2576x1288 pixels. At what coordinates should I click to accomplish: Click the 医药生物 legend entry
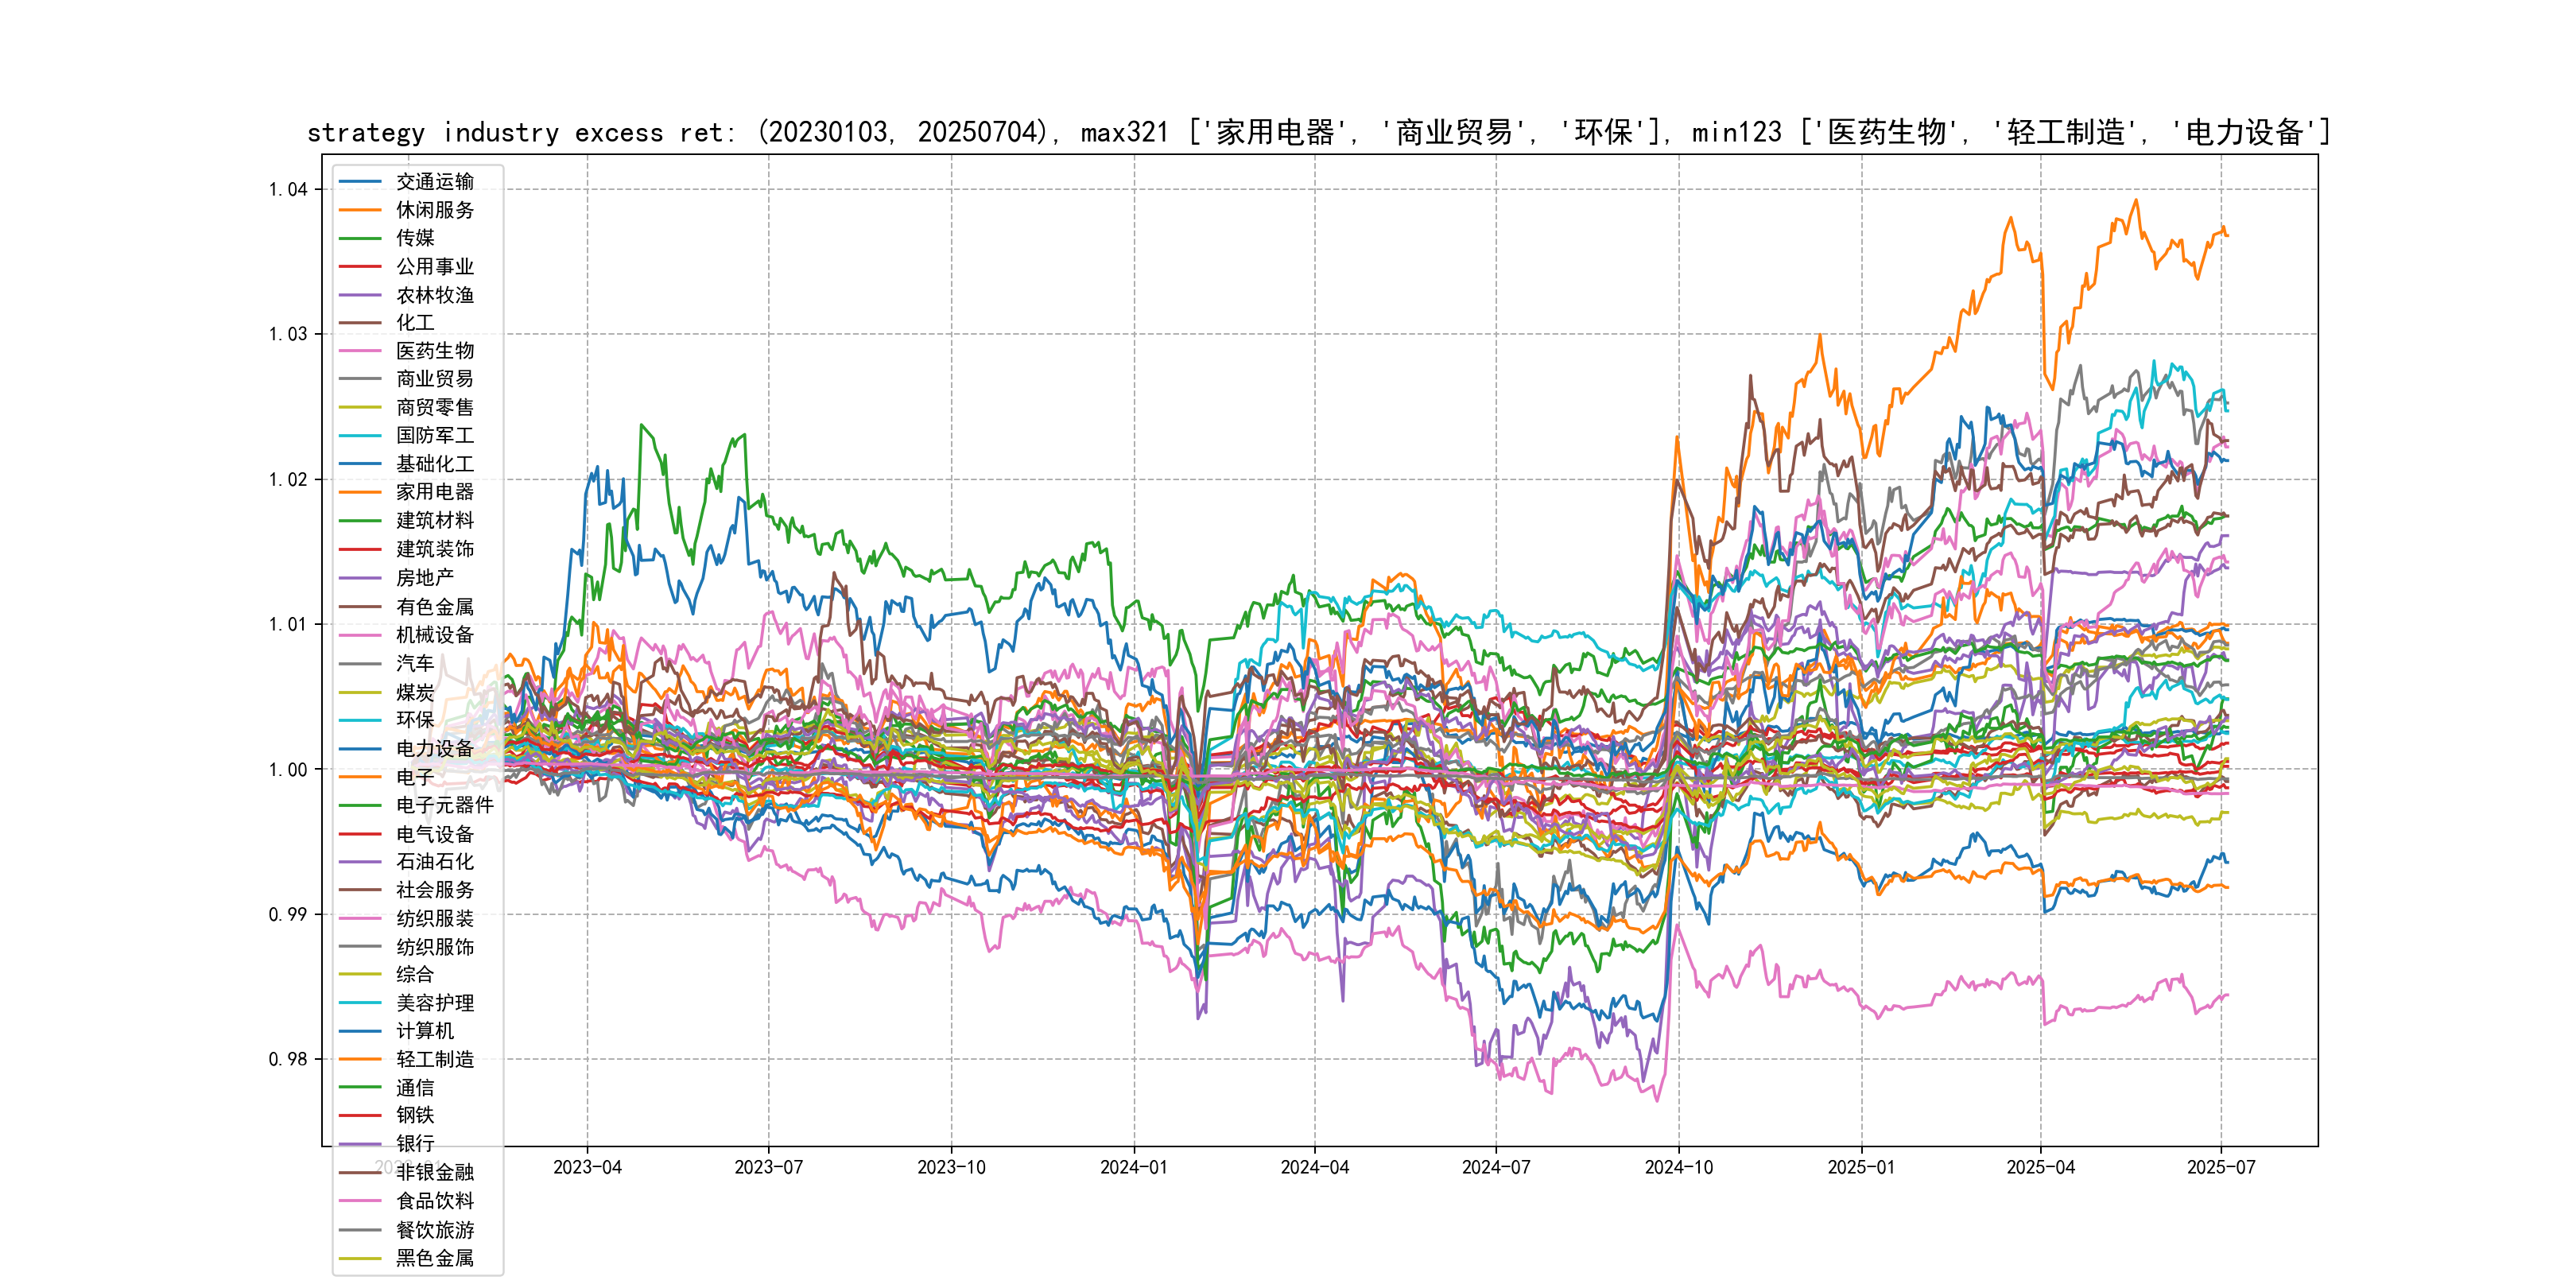tap(434, 351)
